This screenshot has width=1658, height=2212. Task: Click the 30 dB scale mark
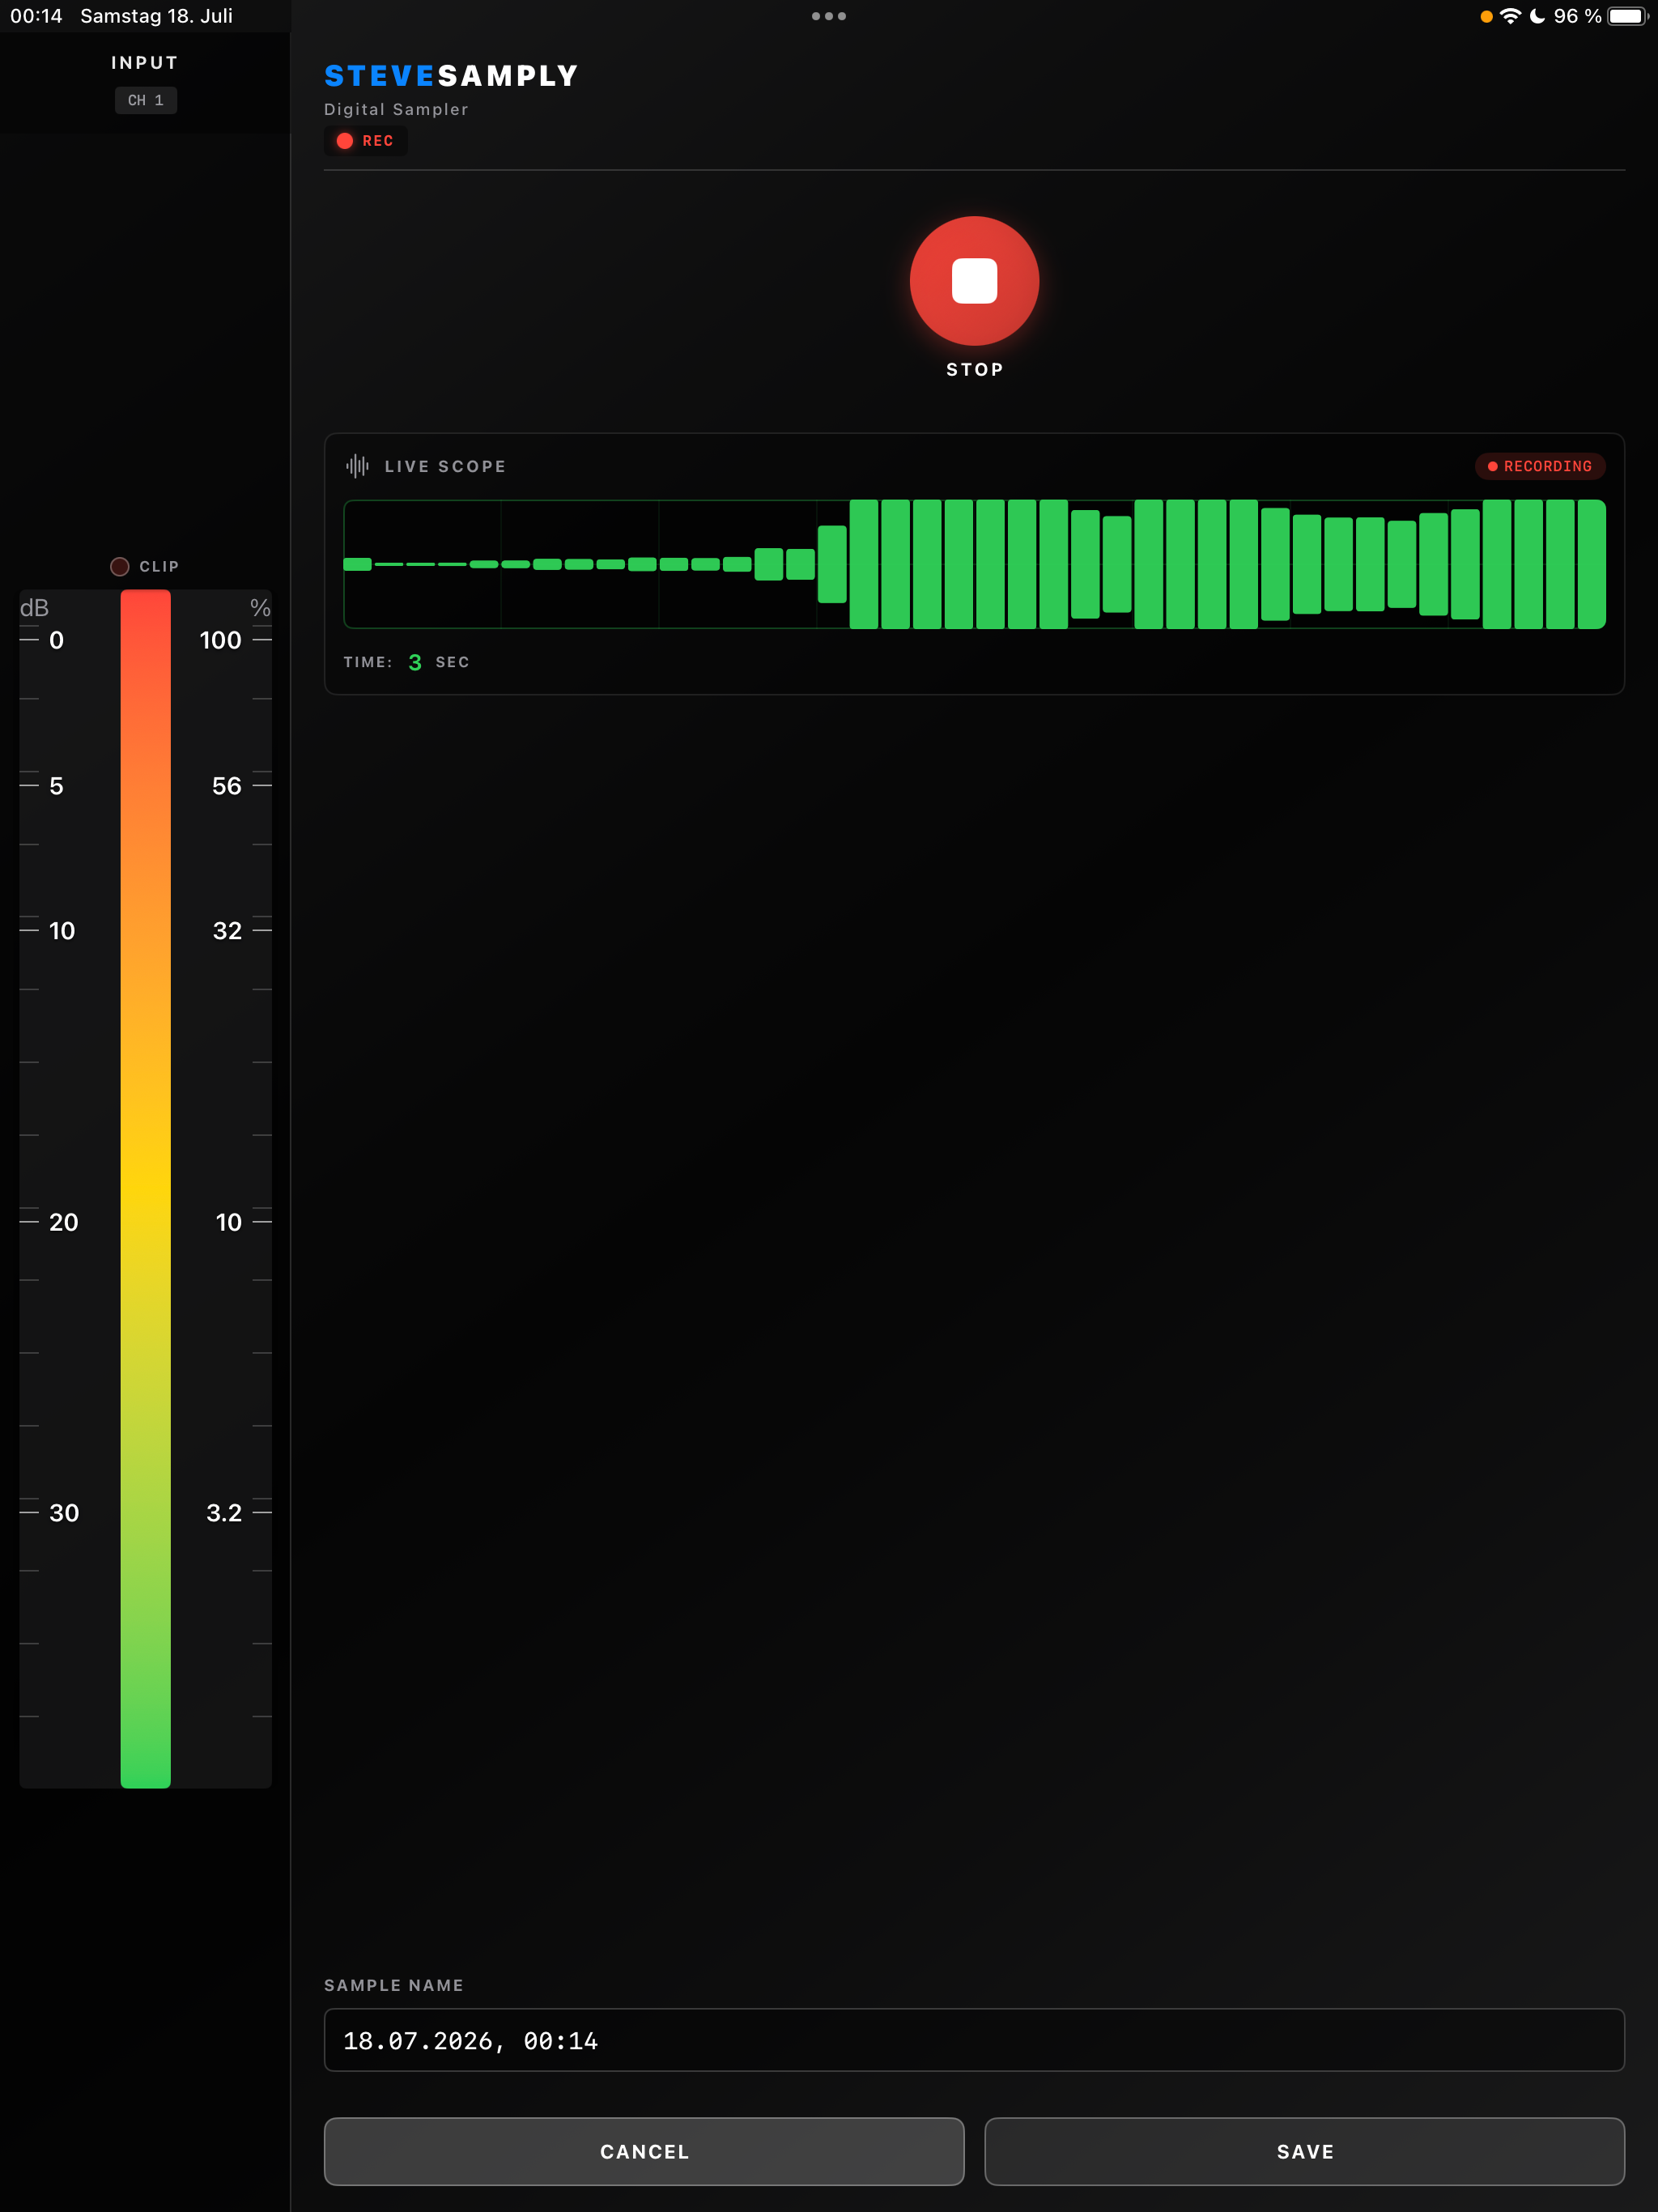pyautogui.click(x=64, y=1513)
